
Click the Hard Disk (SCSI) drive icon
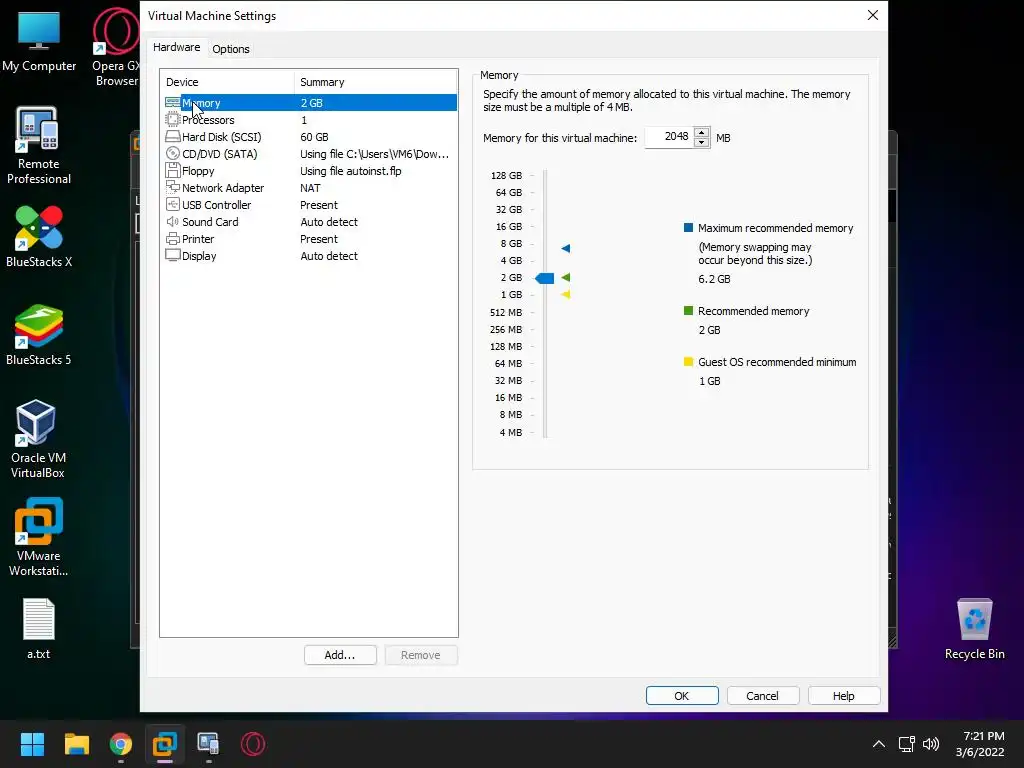172,136
